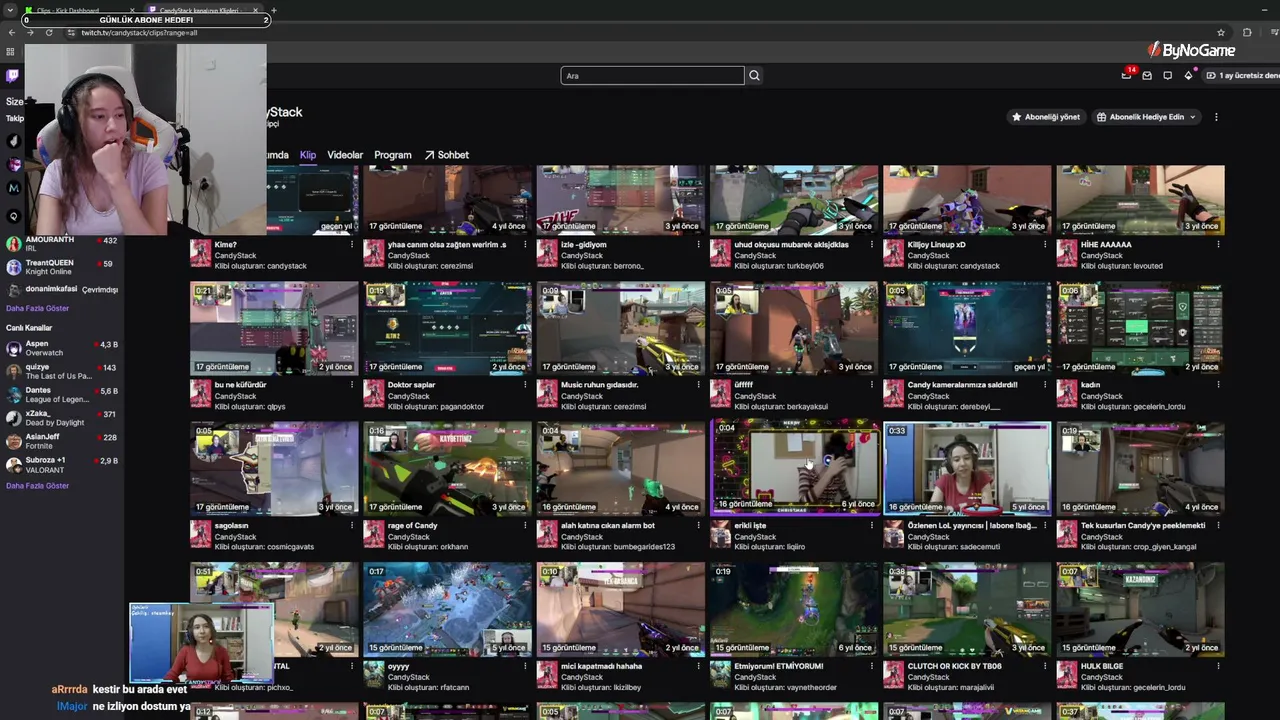The height and width of the screenshot is (720, 1280).
Task: Open channel options three-dot menu
Action: pyautogui.click(x=1216, y=117)
